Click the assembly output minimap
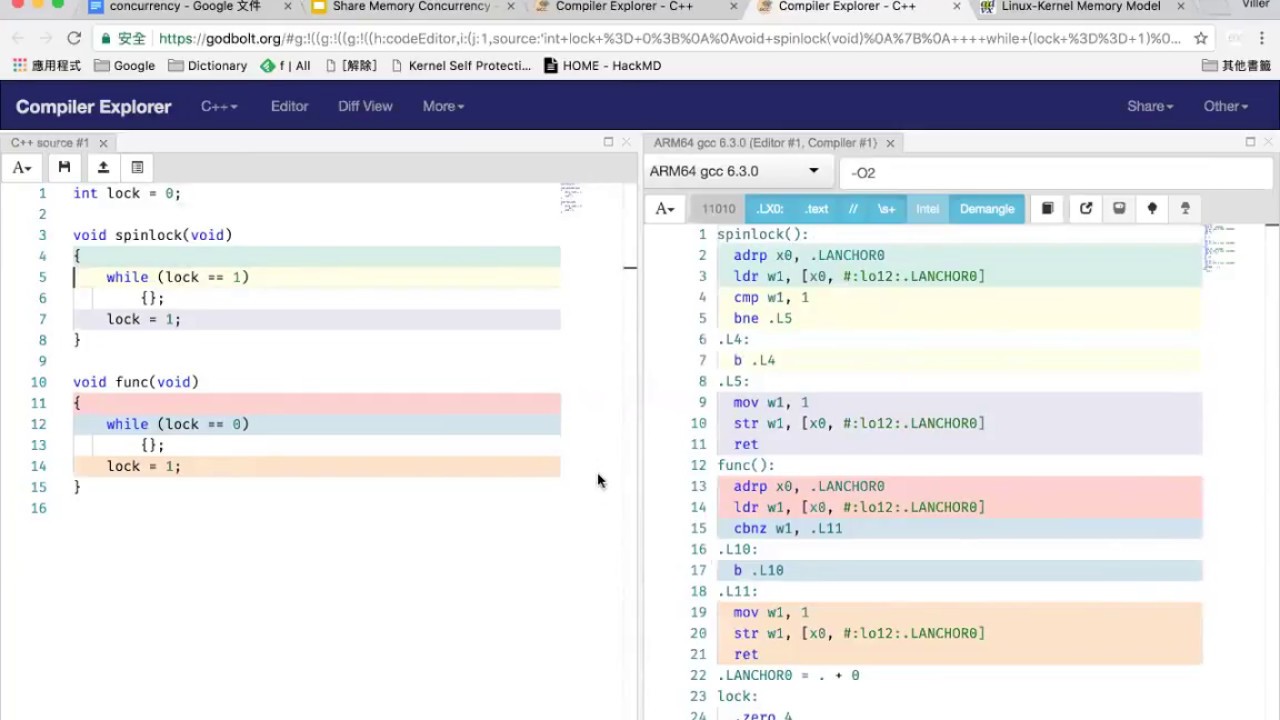The image size is (1280, 720). coord(1220,248)
